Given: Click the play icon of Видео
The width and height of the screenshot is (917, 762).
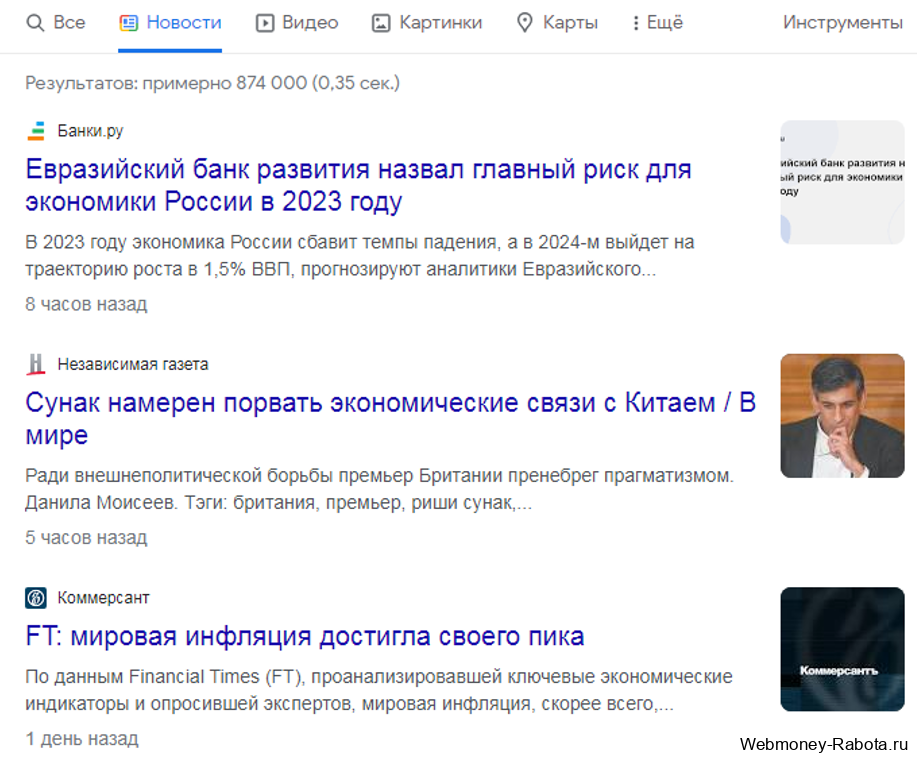Looking at the screenshot, I should click(x=265, y=23).
